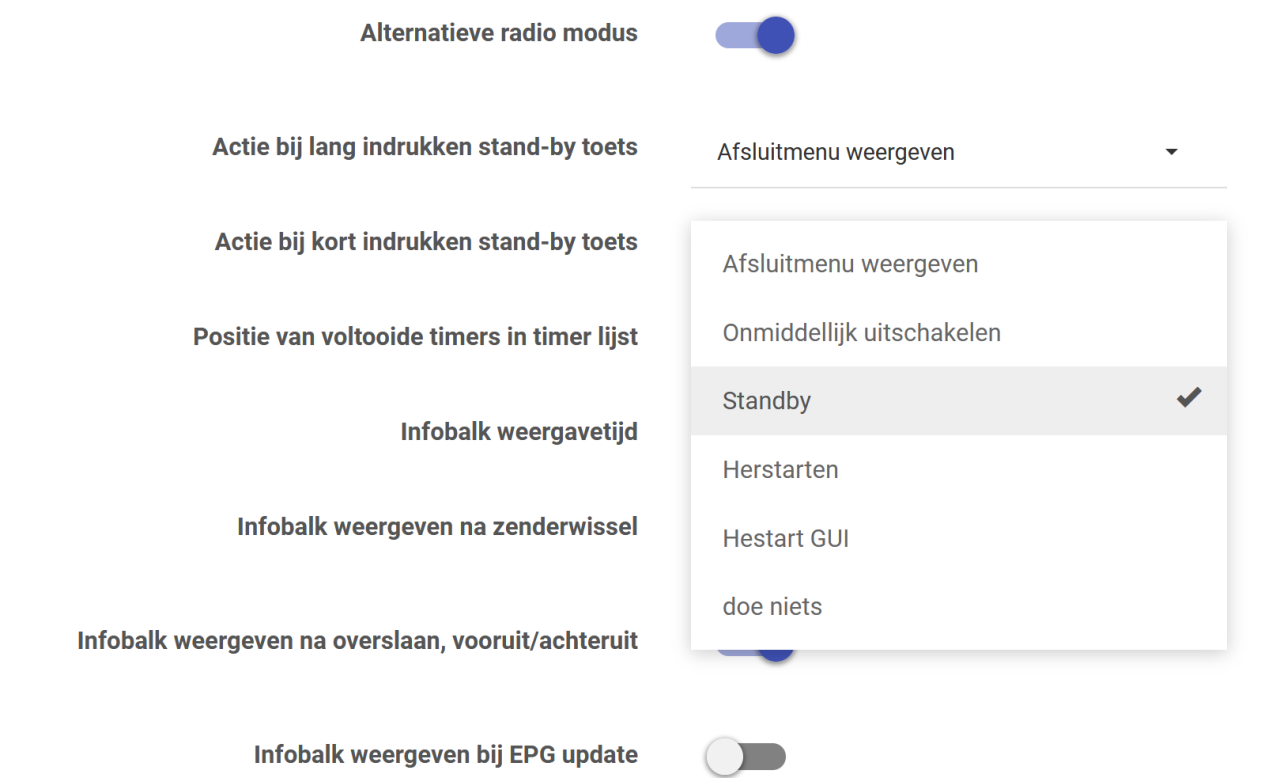This screenshot has height=778, width=1280.
Task: Click the Alternatieve radio modus label
Action: tap(497, 31)
